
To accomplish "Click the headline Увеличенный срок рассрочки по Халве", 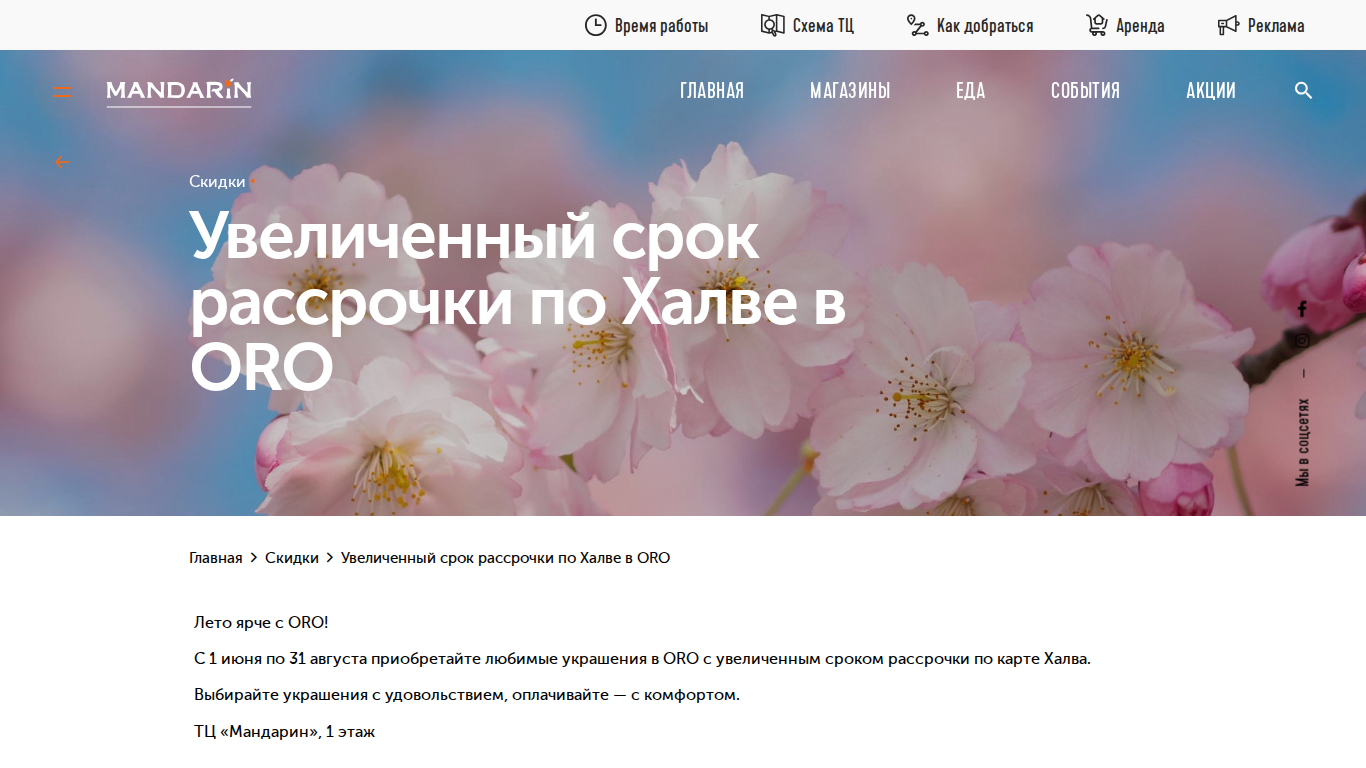I will pos(518,303).
